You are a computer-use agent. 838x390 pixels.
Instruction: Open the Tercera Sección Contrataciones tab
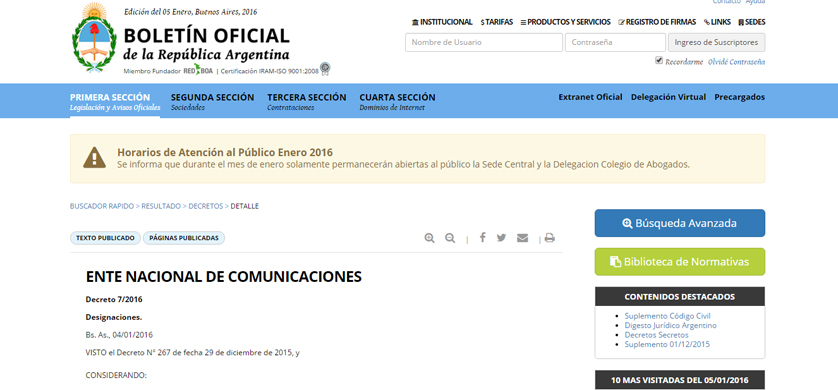[307, 102]
